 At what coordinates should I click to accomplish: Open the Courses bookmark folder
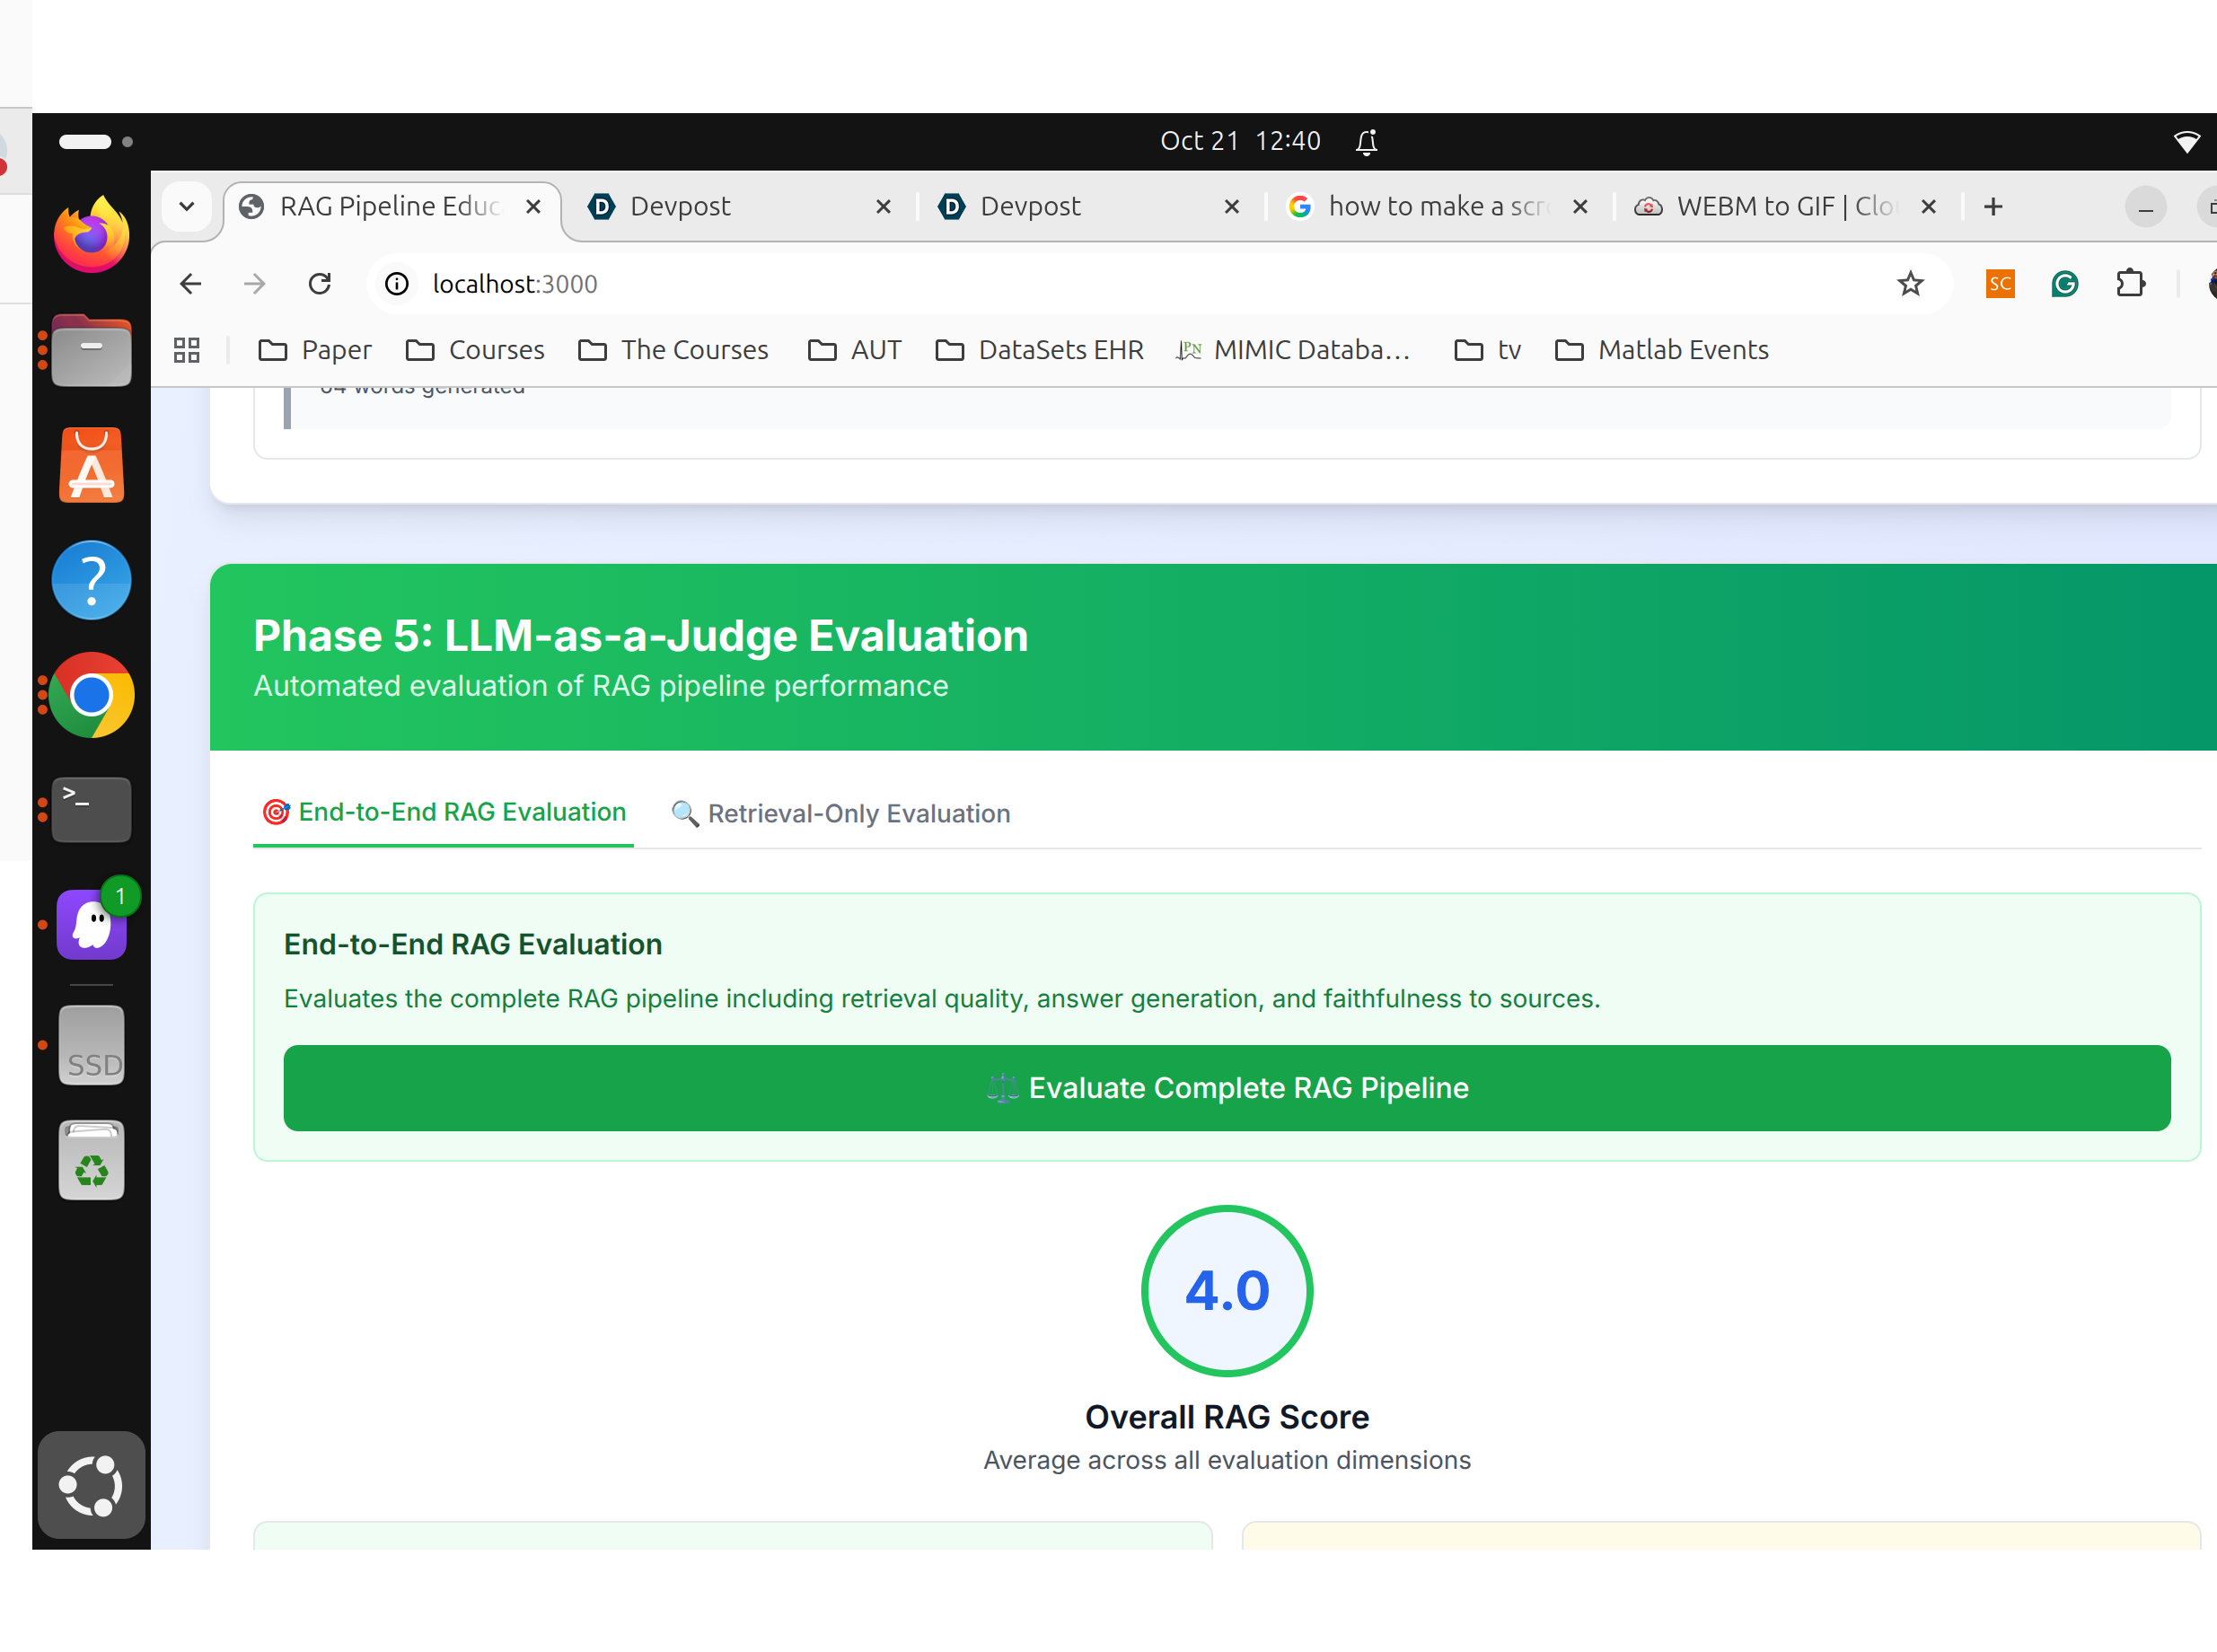pyautogui.click(x=476, y=350)
